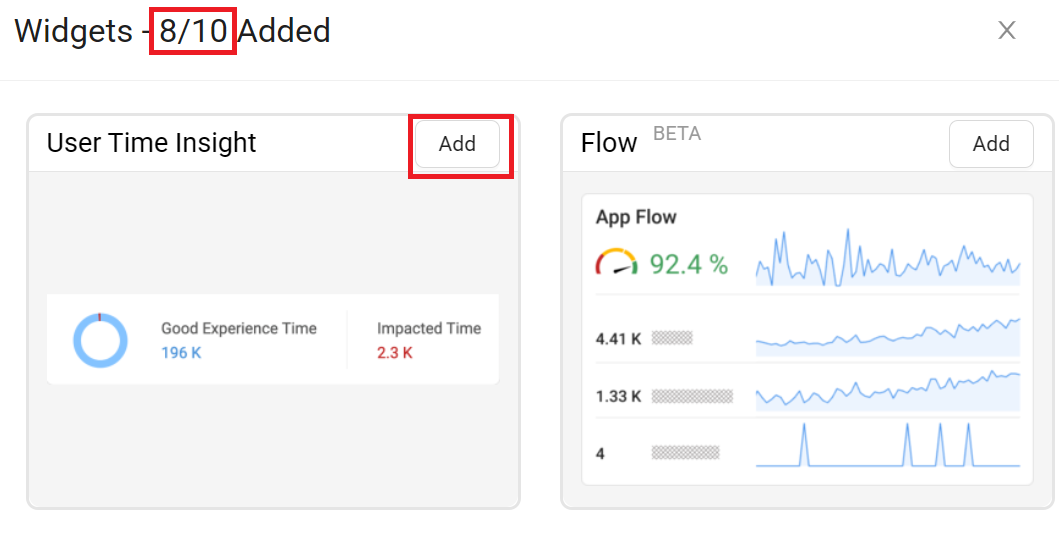1059x535 pixels.
Task: Click the 8/10 widget counter
Action: [193, 31]
